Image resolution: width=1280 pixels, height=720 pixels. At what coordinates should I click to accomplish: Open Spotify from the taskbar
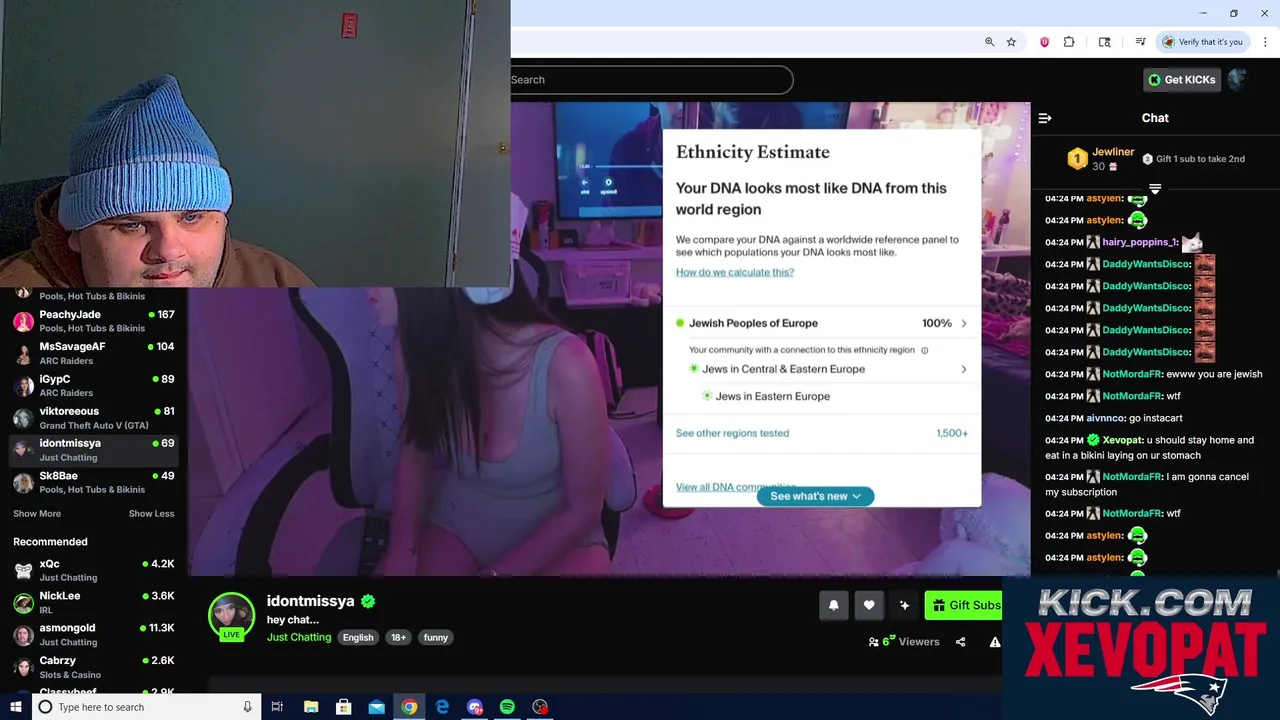pos(507,707)
